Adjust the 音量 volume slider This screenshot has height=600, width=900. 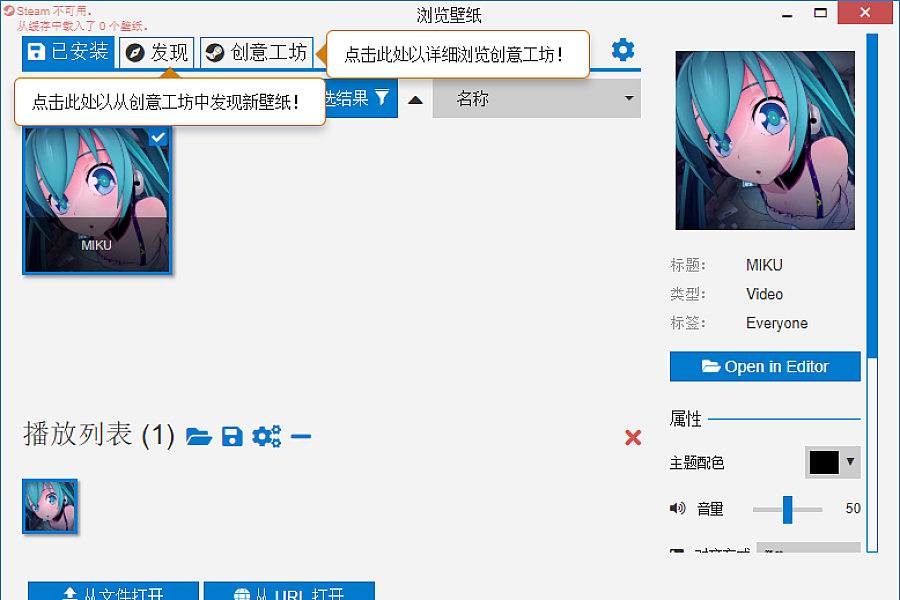tap(788, 509)
